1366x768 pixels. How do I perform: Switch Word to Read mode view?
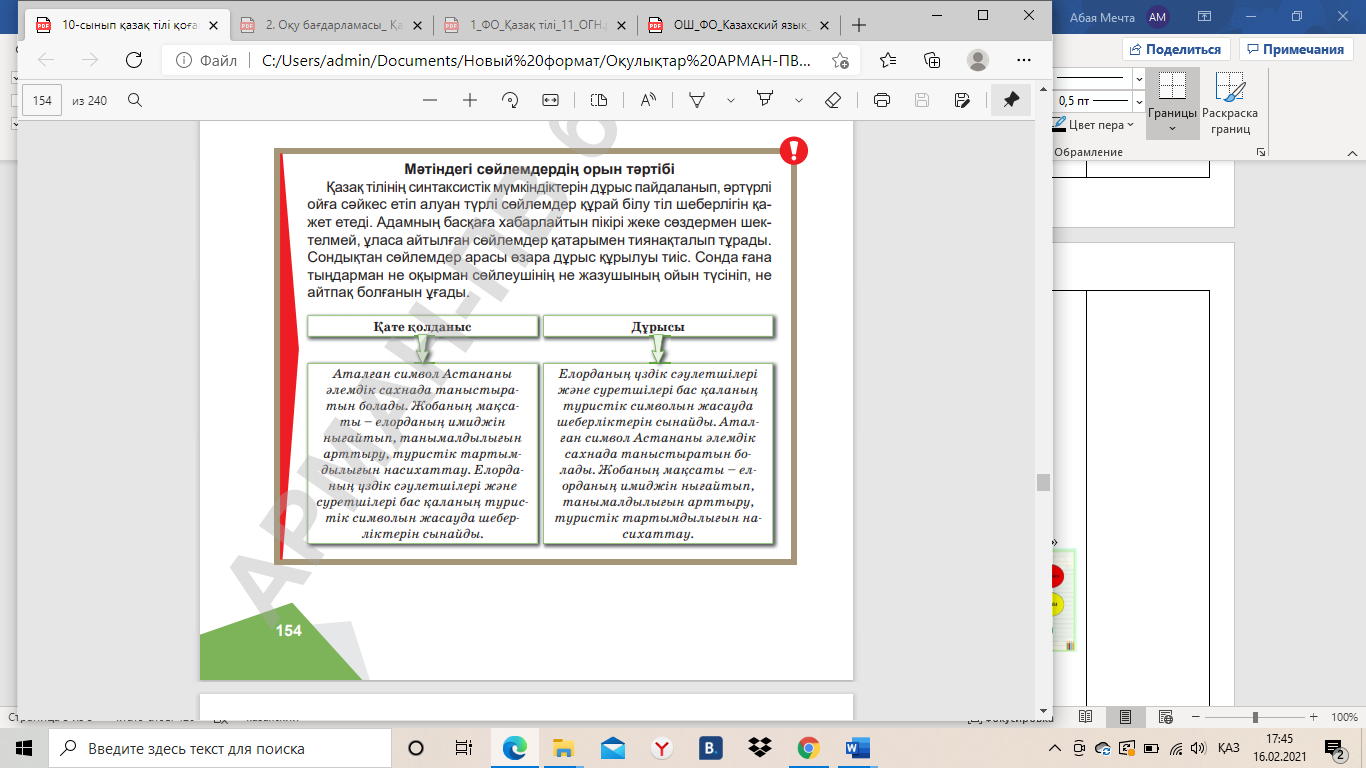1086,717
